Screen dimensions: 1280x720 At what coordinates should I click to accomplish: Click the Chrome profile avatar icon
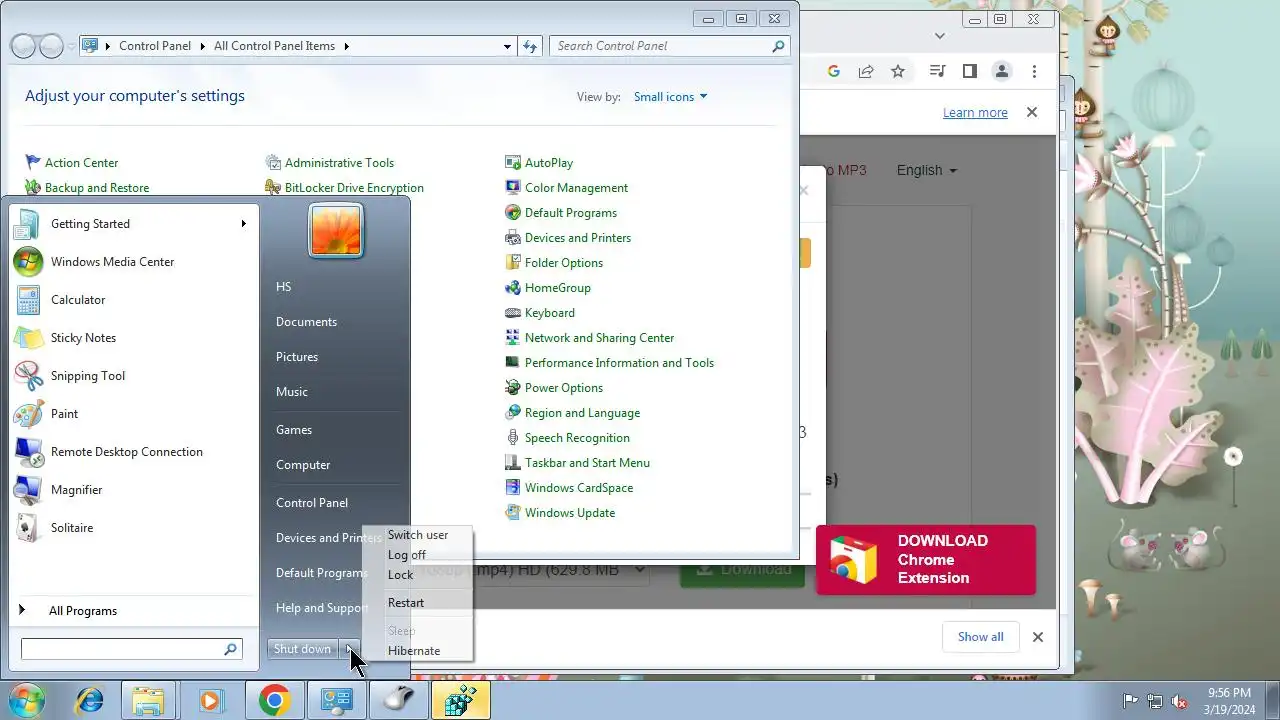[1001, 71]
